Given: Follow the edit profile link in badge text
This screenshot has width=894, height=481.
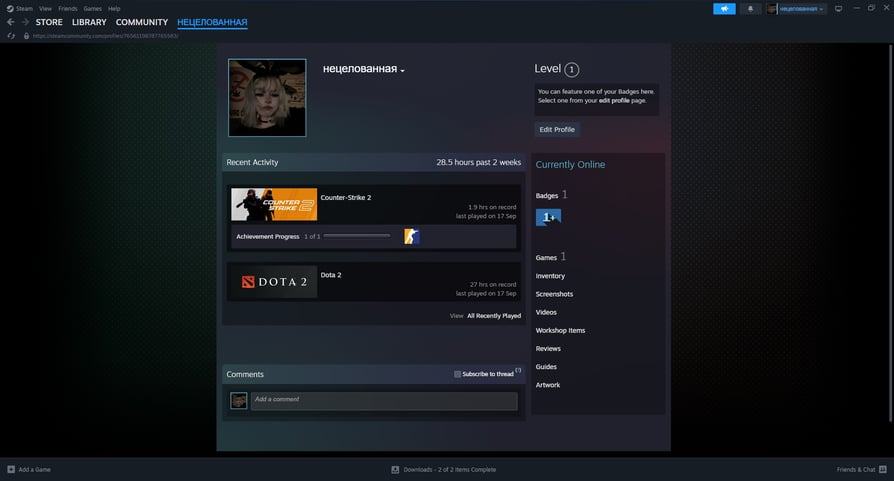Looking at the screenshot, I should point(614,100).
